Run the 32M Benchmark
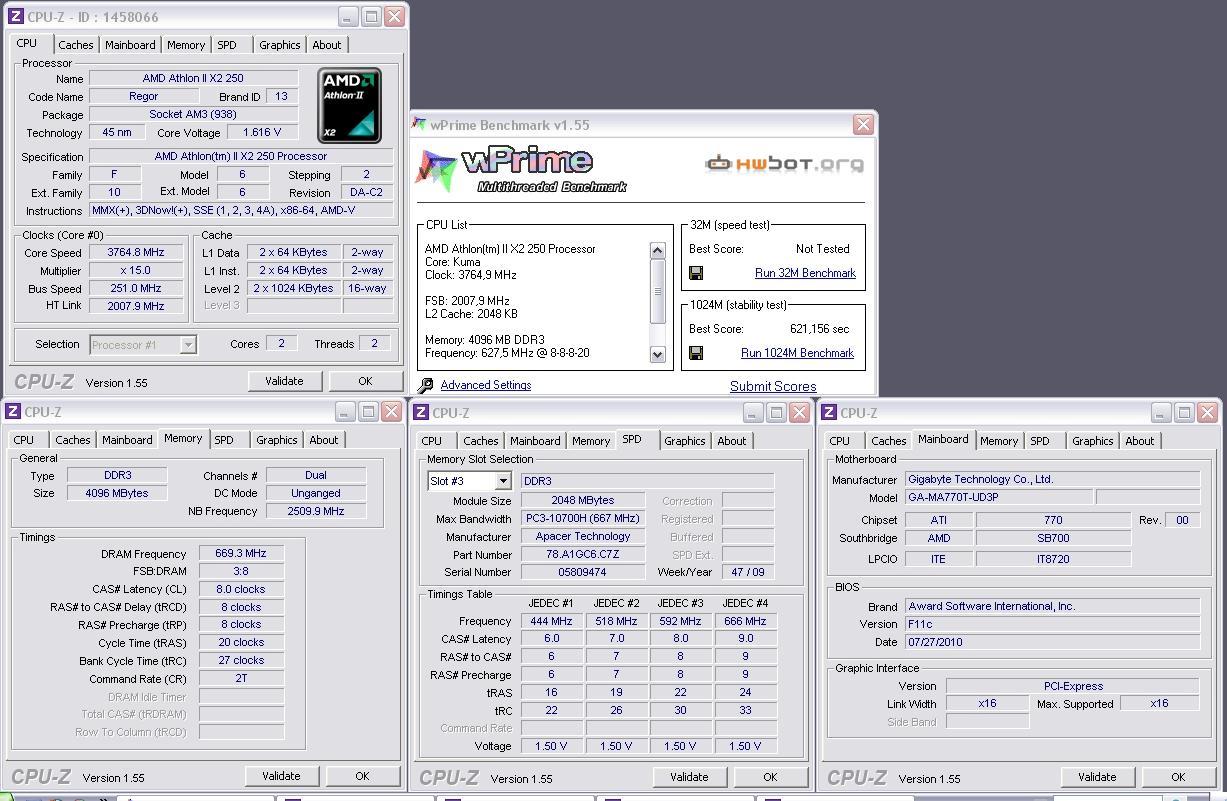Screen dimensions: 1227x801 pos(805,273)
